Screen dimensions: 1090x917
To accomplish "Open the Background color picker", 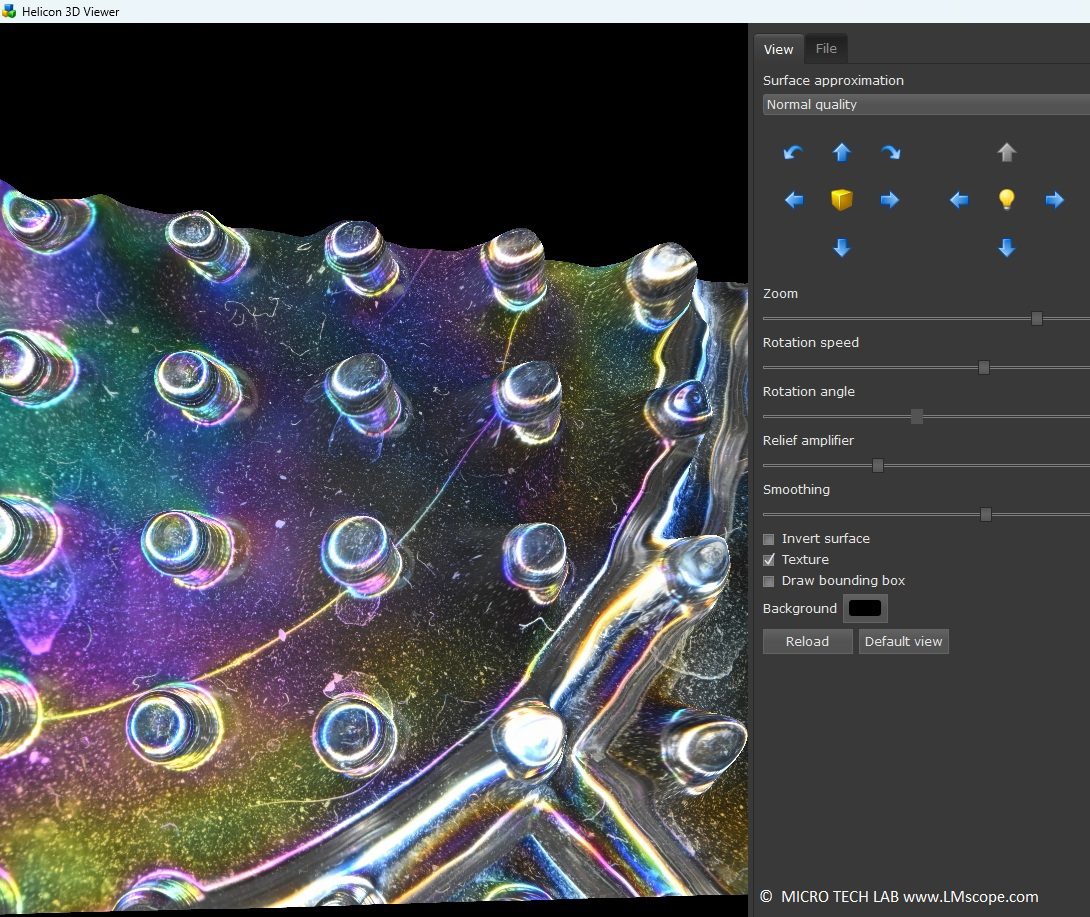I will (x=864, y=608).
